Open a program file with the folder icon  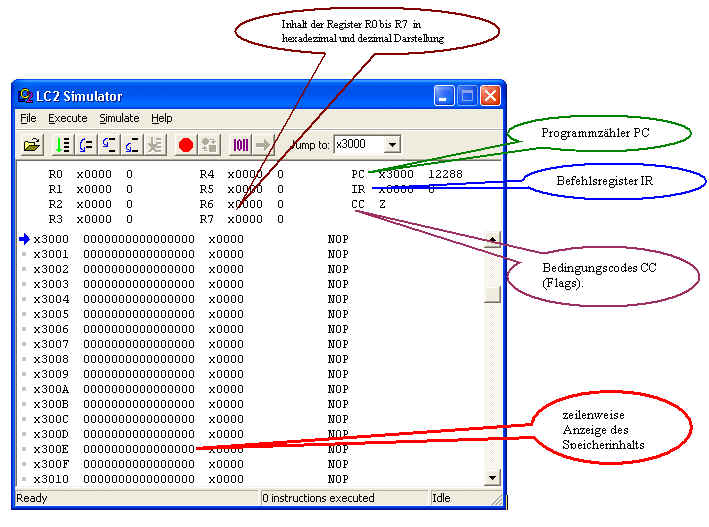(32, 145)
